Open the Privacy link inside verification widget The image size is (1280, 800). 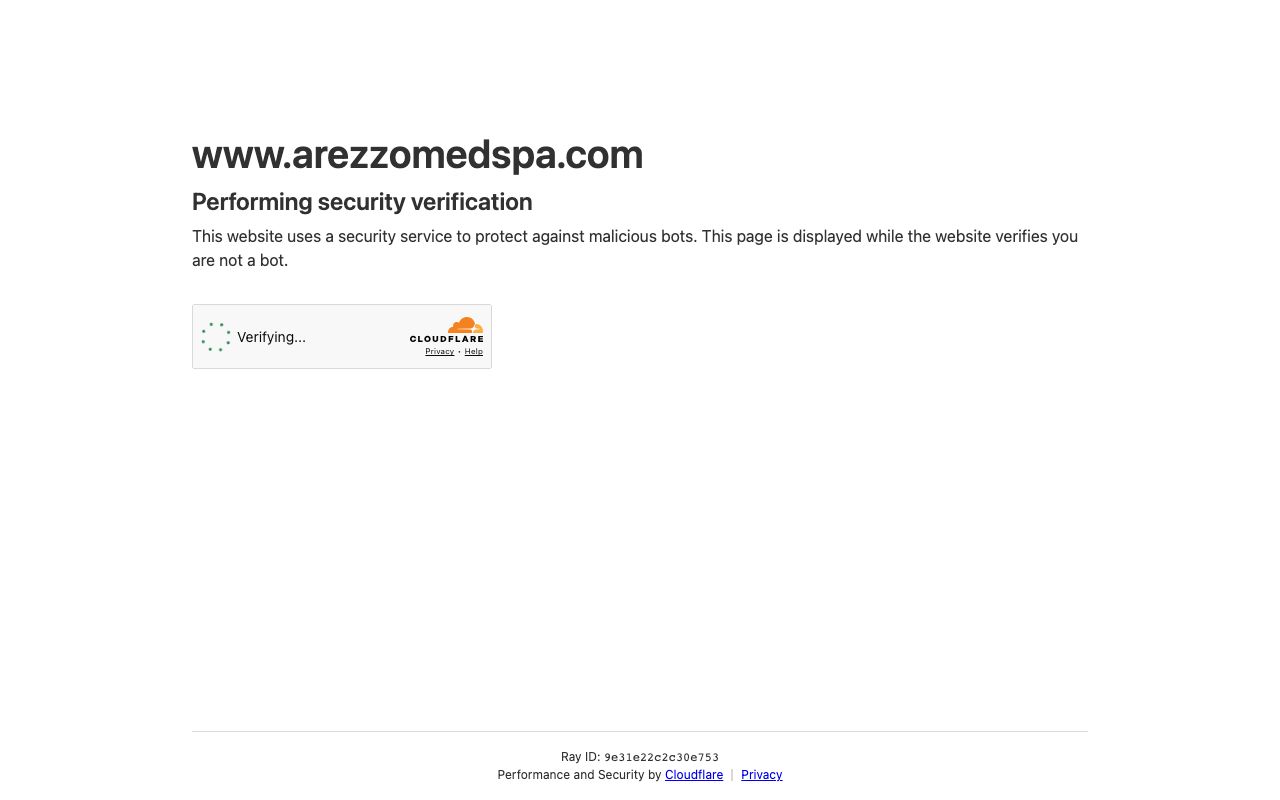[x=439, y=352]
